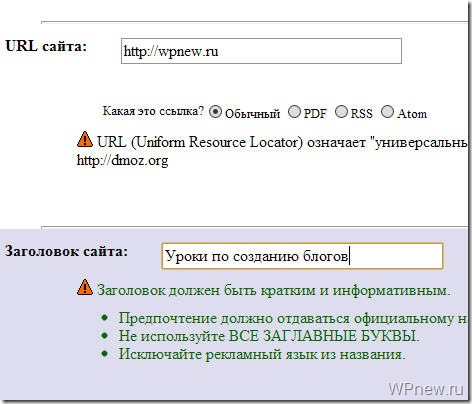
Task: Click the orange warning icon beside URL explanation
Action: (85, 139)
